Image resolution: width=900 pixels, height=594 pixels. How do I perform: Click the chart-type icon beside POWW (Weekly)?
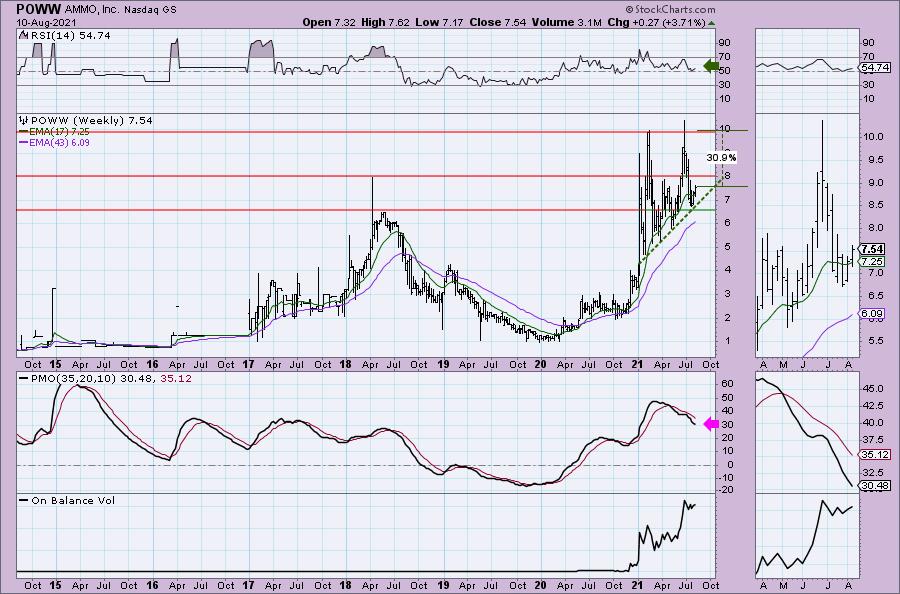coord(24,121)
